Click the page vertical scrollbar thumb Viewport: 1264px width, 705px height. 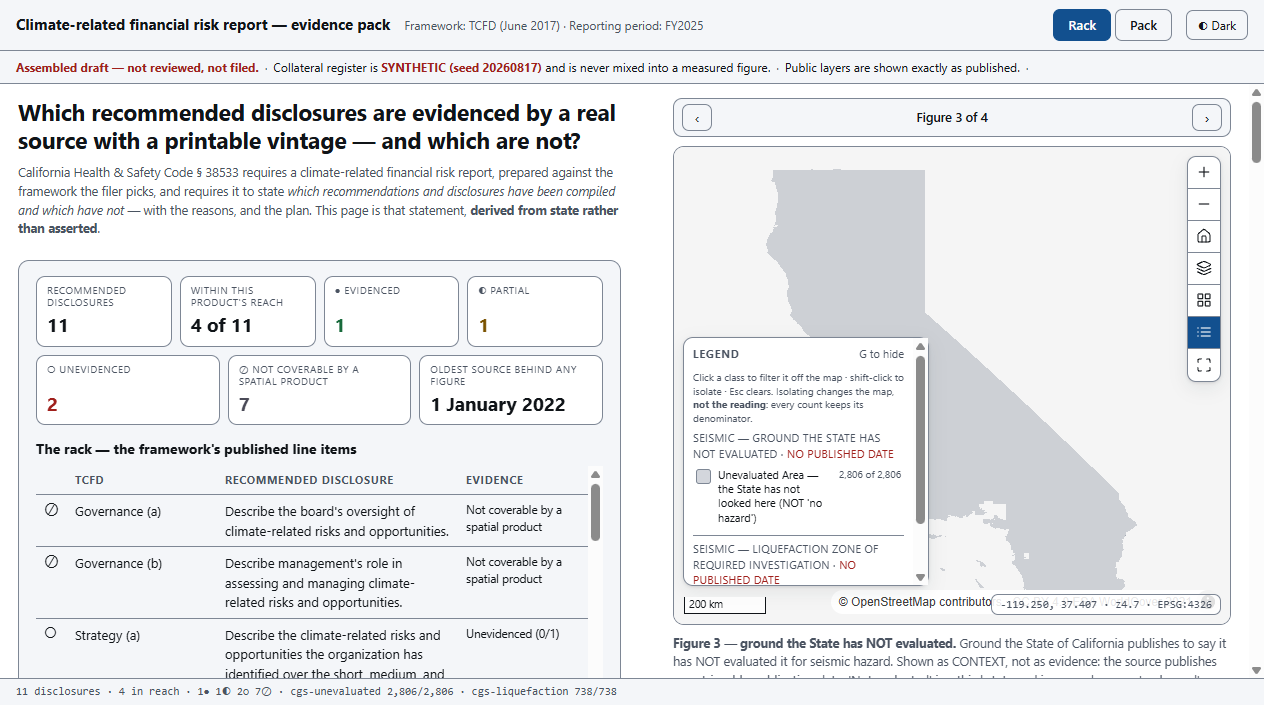[x=1257, y=131]
